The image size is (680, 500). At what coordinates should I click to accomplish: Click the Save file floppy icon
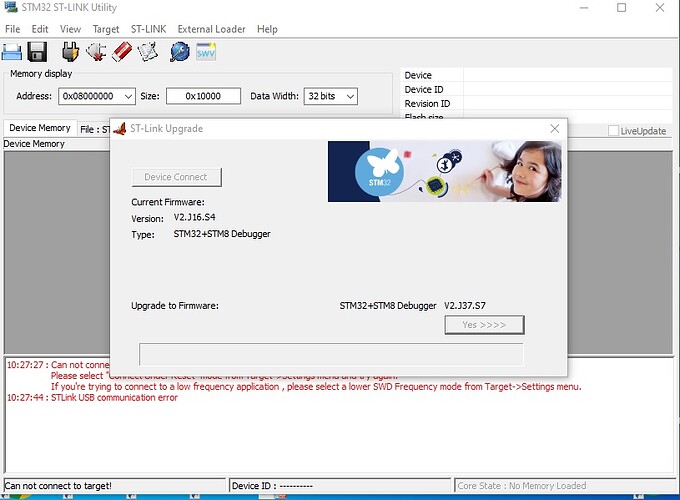(x=38, y=51)
